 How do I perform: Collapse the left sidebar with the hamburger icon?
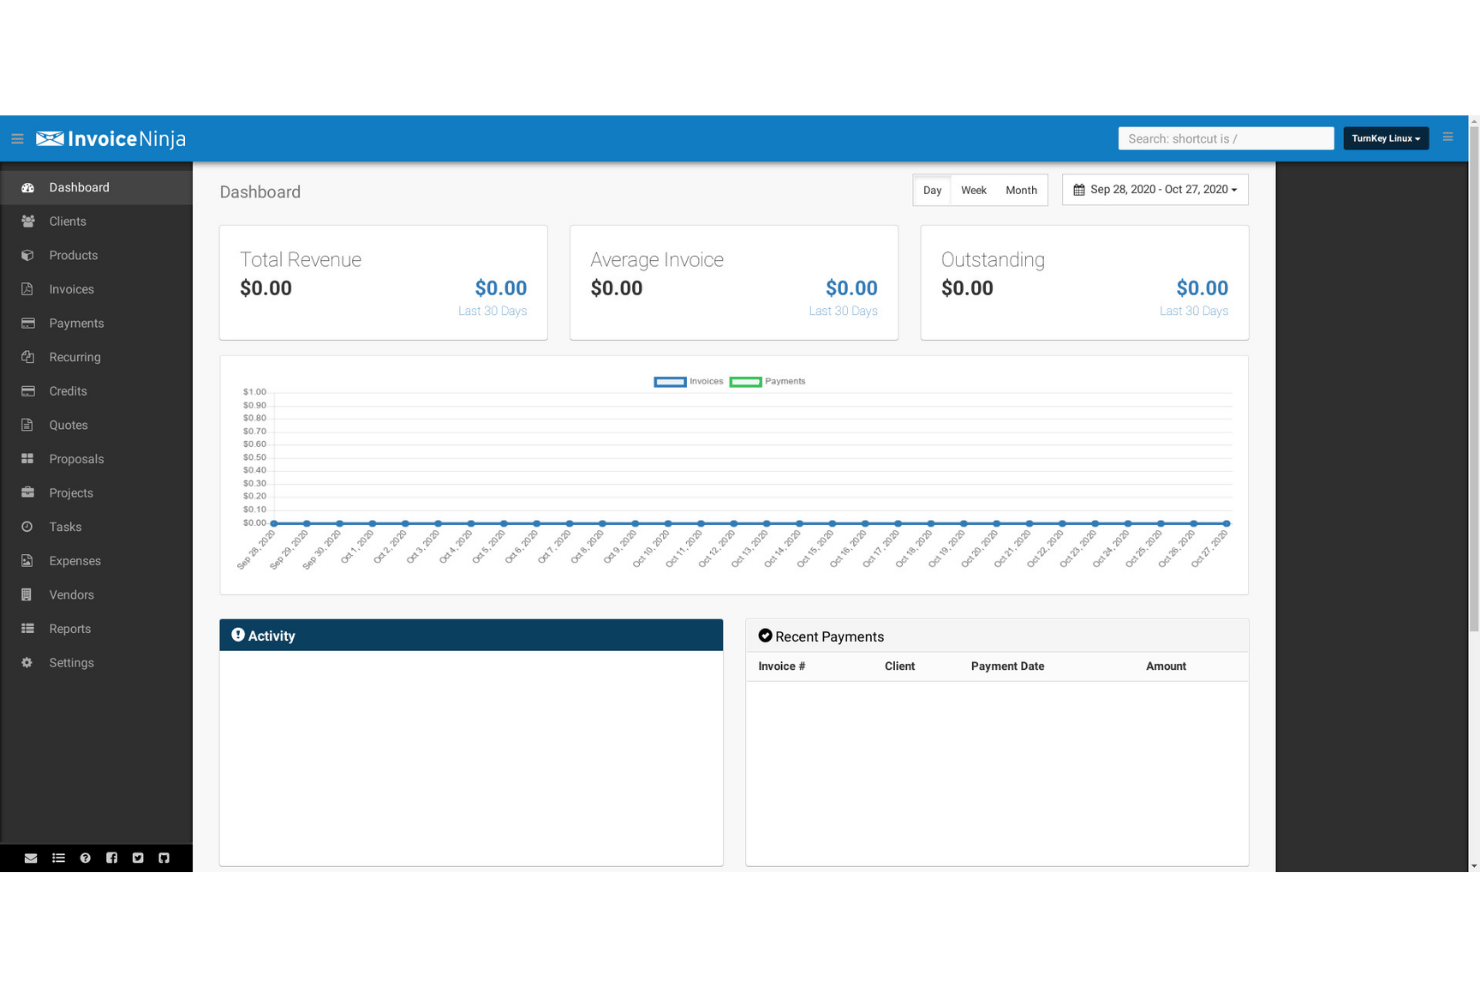coord(17,139)
